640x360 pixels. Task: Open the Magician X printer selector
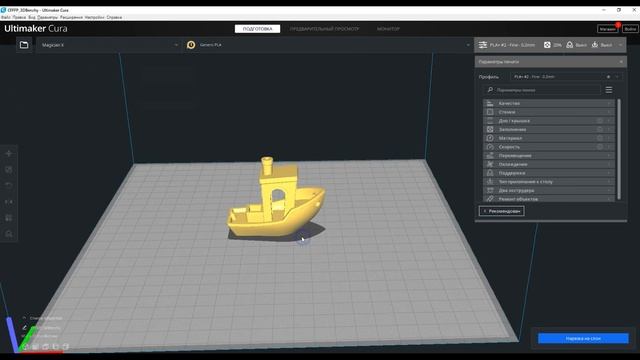click(x=109, y=45)
